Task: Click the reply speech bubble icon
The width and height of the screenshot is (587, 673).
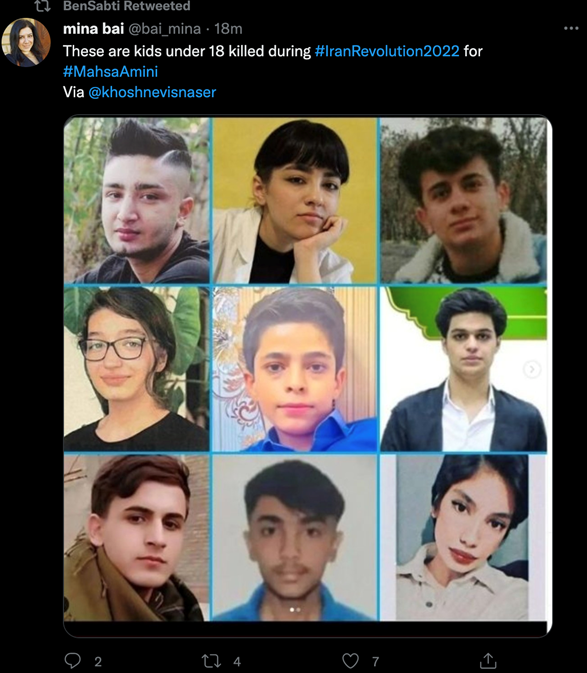Action: point(73,661)
